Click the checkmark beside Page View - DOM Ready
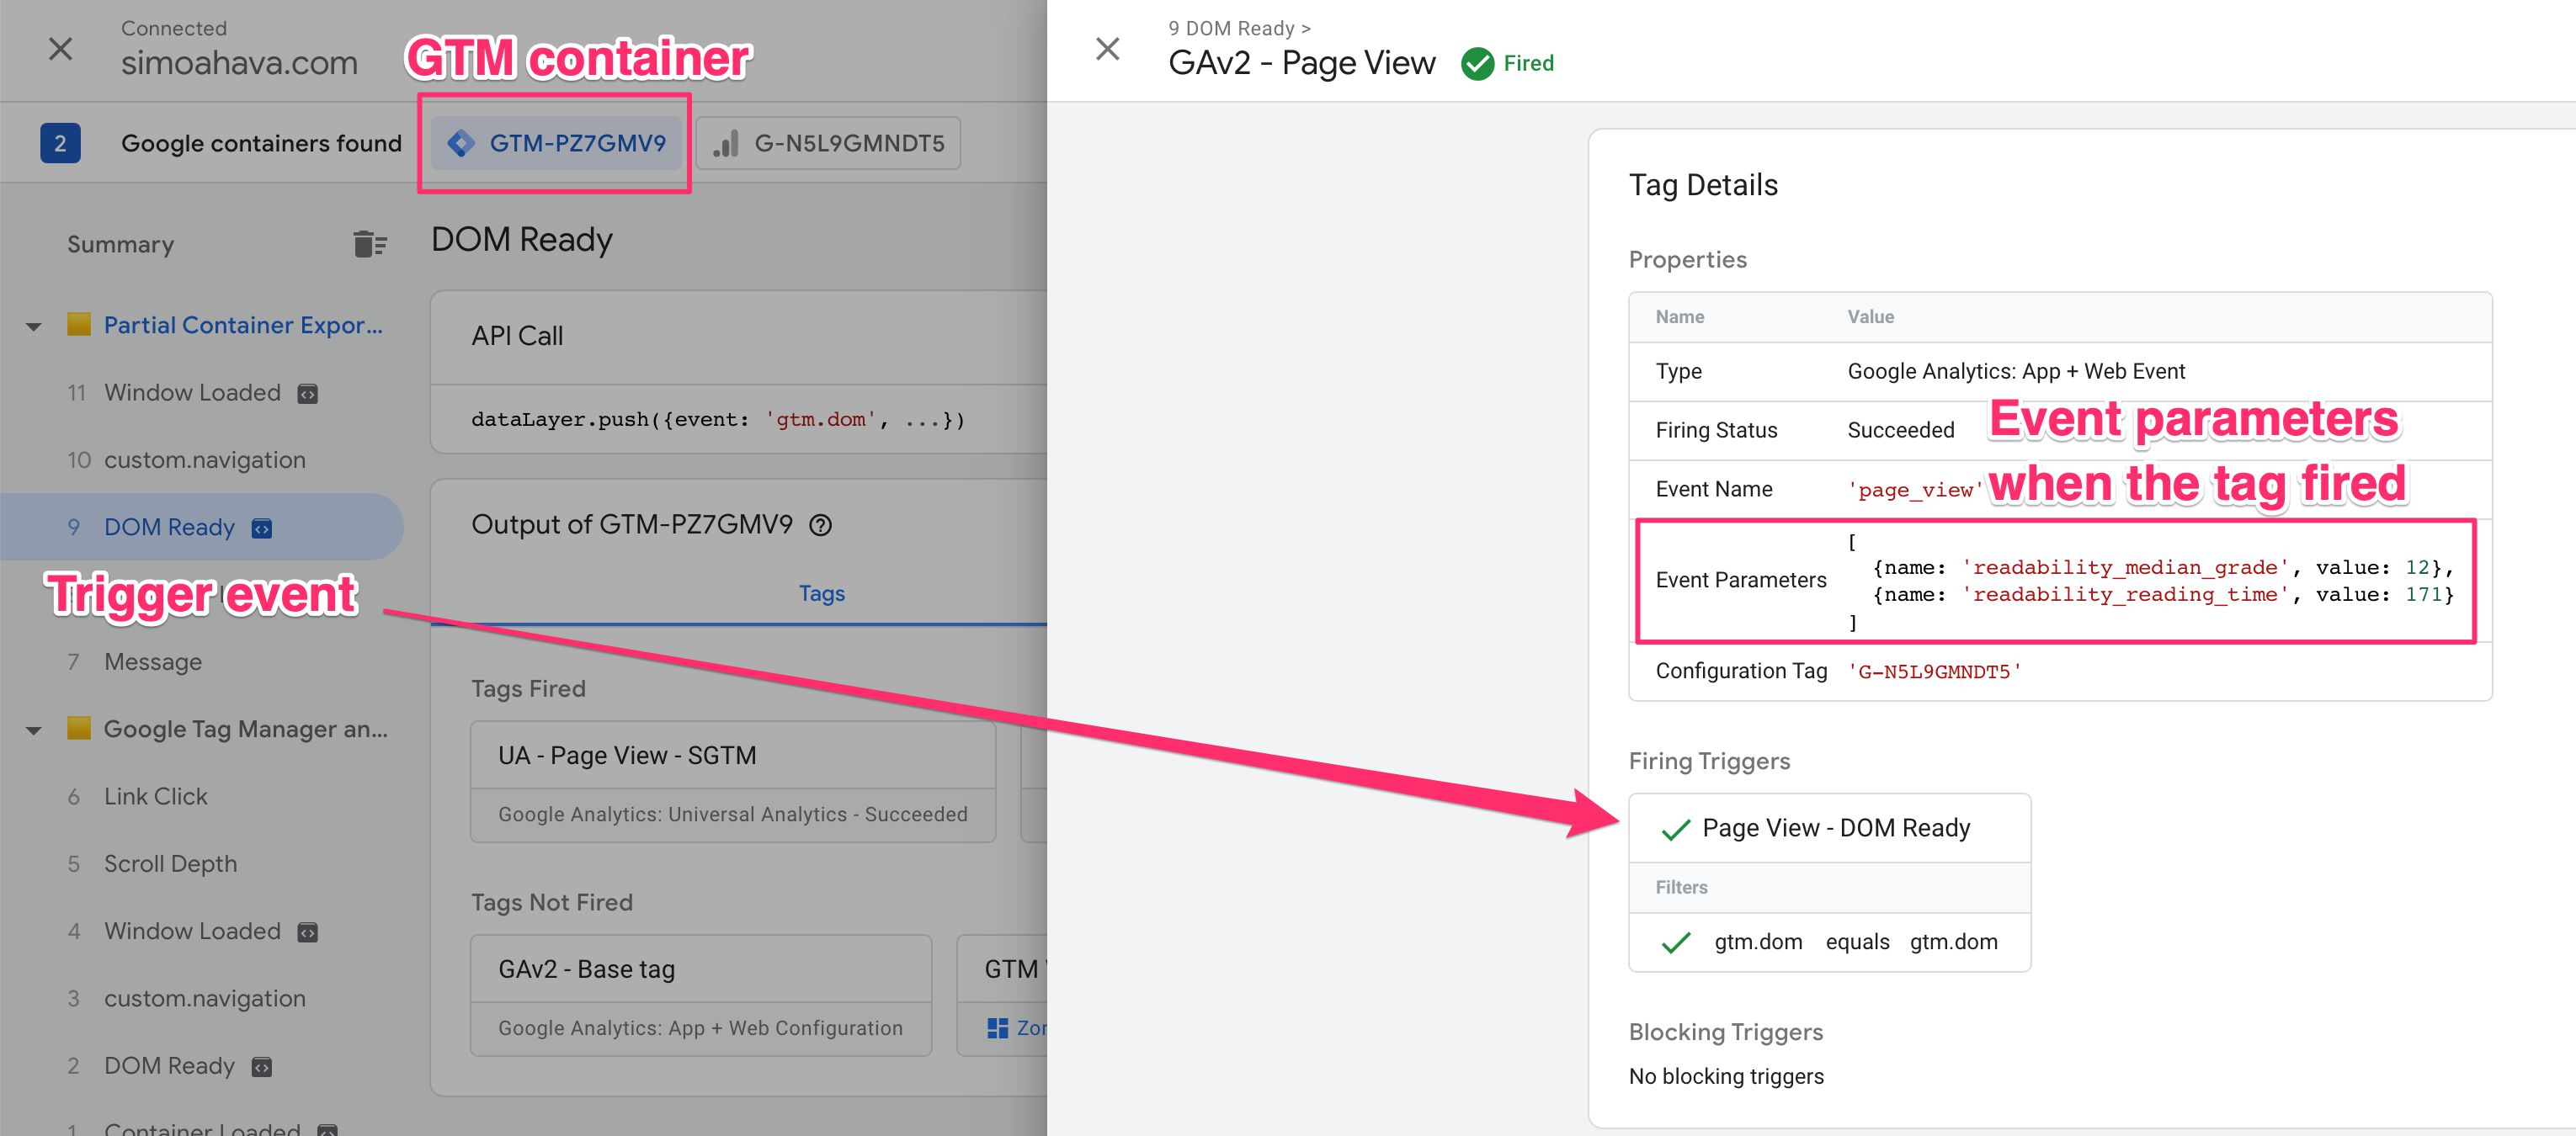The width and height of the screenshot is (2576, 1136). pos(1675,829)
